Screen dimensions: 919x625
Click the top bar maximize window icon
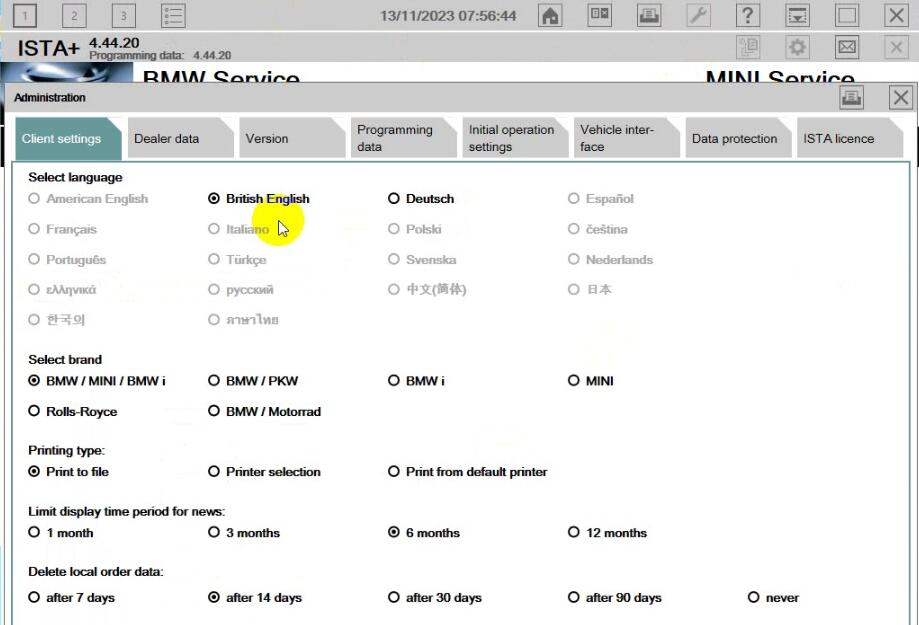tap(846, 15)
